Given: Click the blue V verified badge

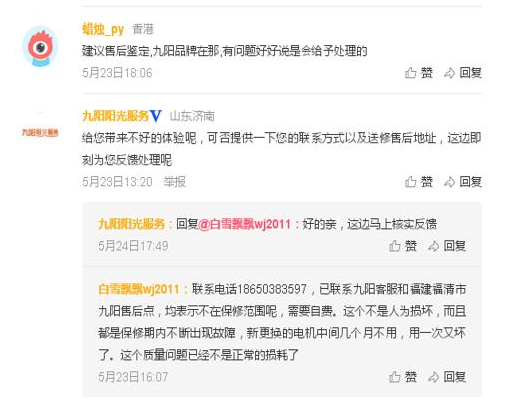Looking at the screenshot, I should [x=156, y=116].
